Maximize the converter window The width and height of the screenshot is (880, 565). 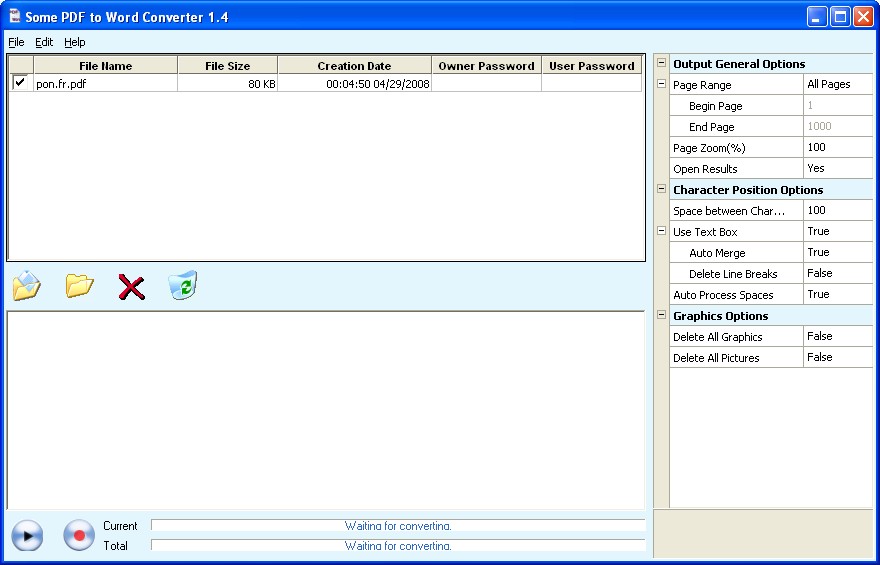(x=840, y=17)
